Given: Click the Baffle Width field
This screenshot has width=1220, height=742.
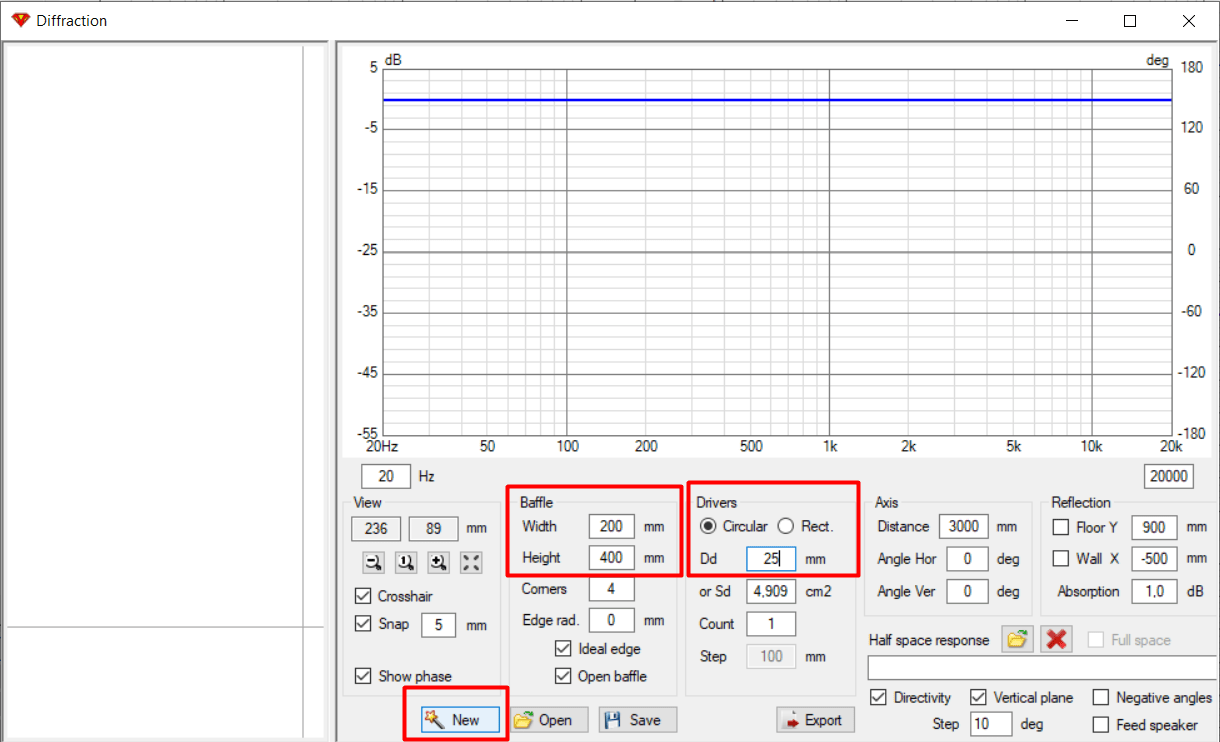Looking at the screenshot, I should [x=611, y=526].
